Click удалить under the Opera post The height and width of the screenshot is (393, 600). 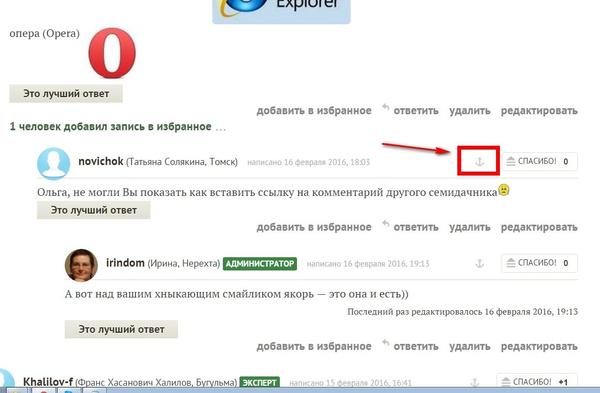(470, 111)
